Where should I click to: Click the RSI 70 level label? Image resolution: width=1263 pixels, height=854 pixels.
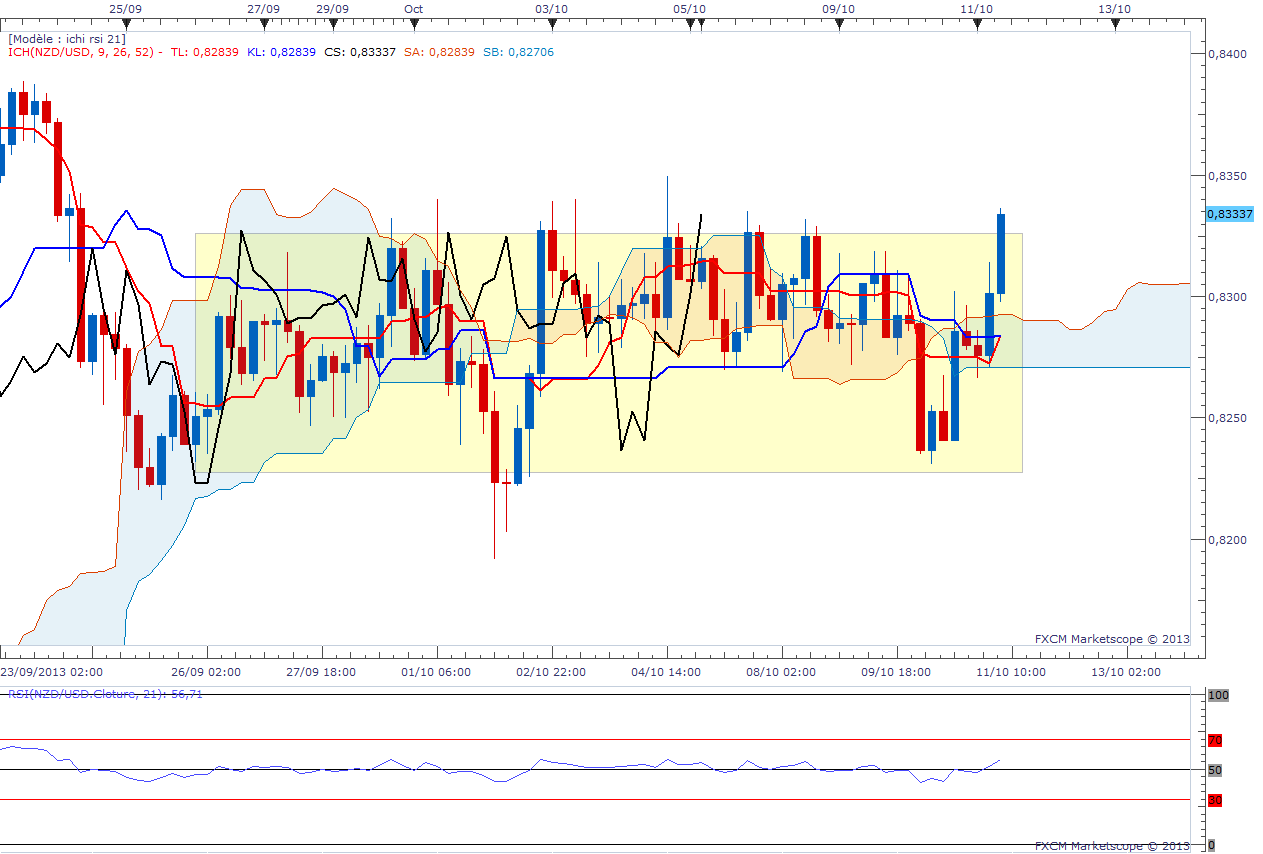[x=1215, y=741]
